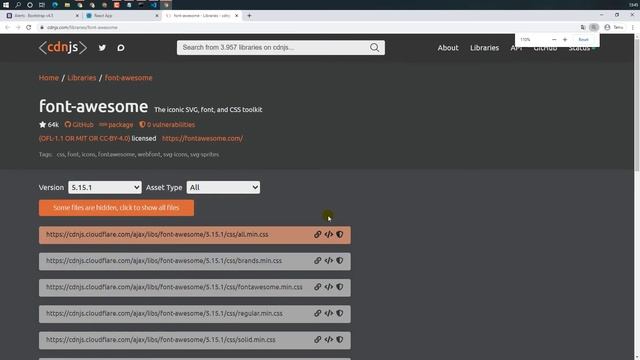
Task: Increase zoom with the plus button
Action: pyautogui.click(x=564, y=40)
